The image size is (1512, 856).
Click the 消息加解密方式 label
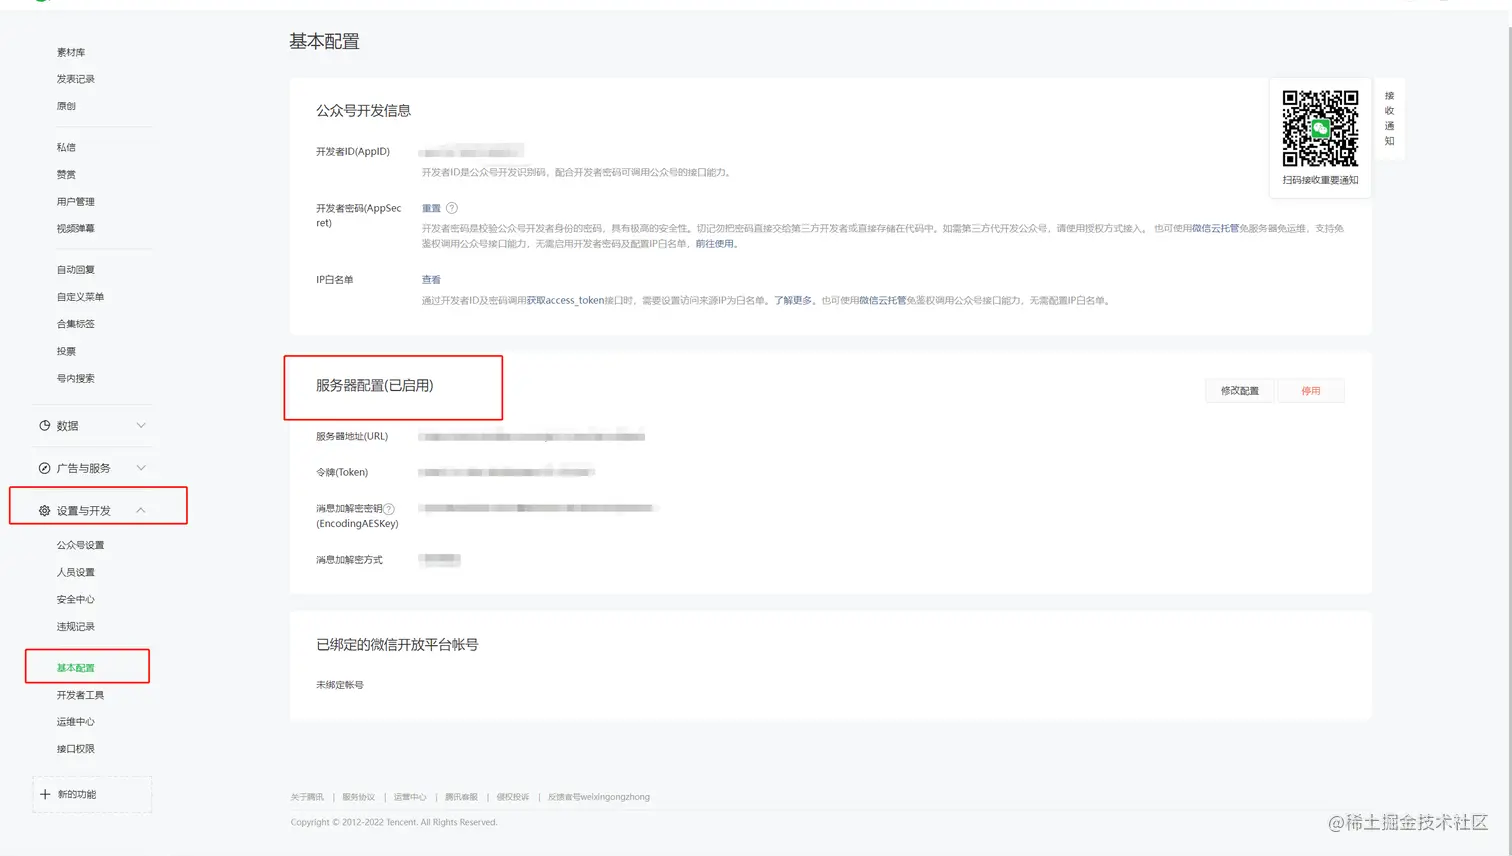[349, 560]
